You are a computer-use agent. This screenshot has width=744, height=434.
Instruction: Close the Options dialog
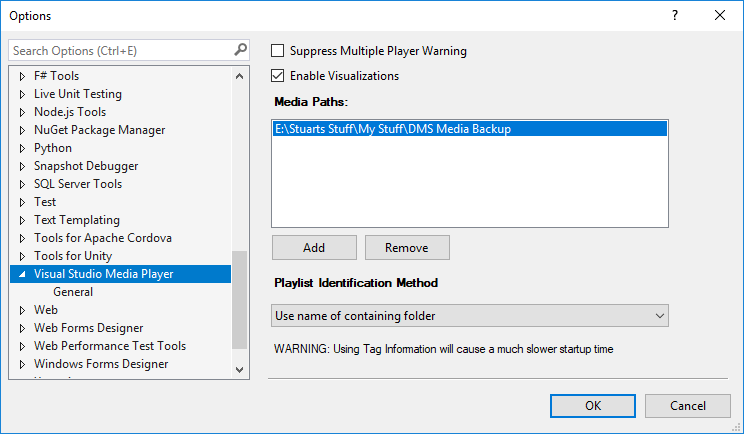[x=720, y=15]
